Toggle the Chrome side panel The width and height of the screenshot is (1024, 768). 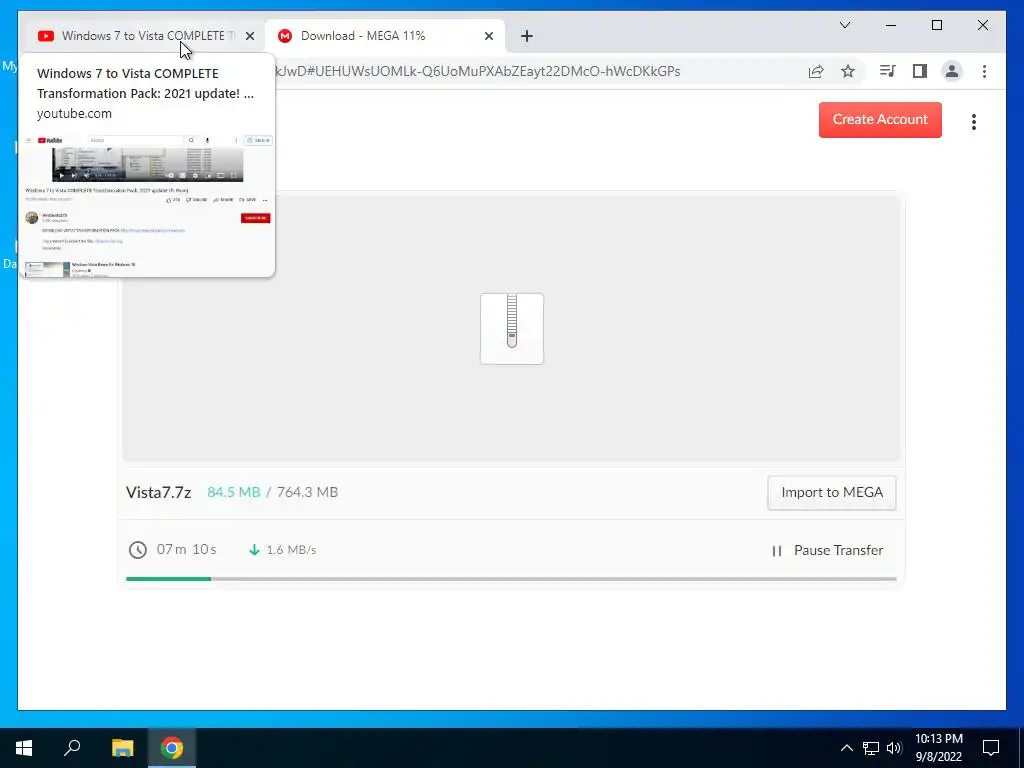920,71
